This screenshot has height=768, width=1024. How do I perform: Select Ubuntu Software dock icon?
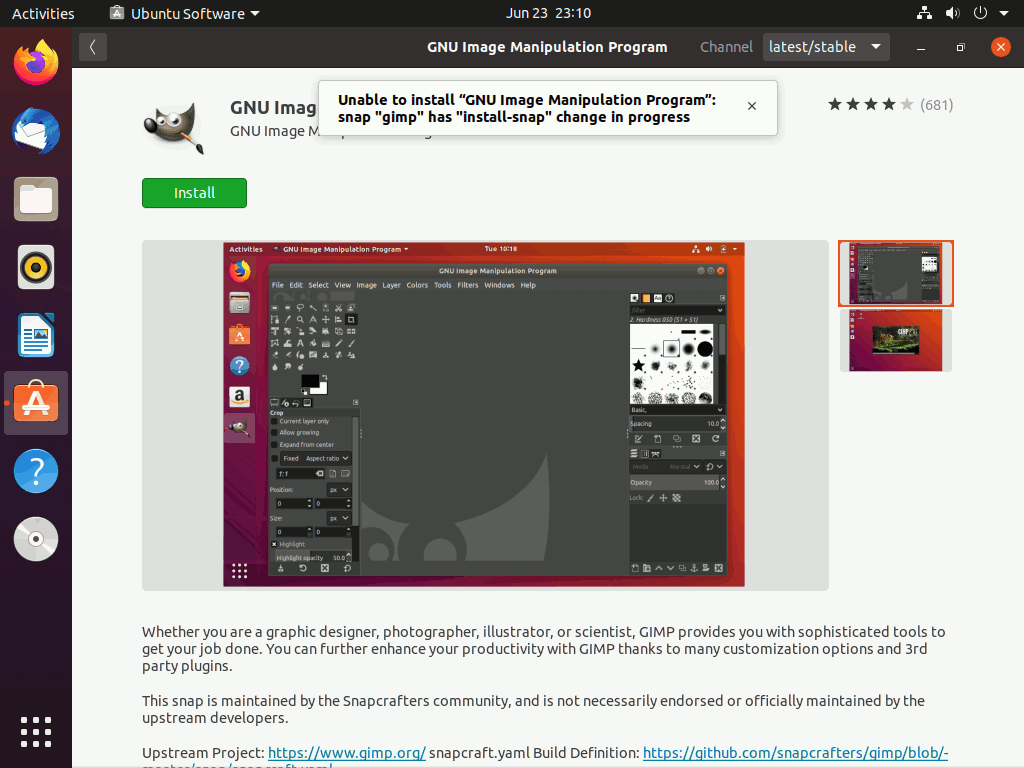click(36, 403)
